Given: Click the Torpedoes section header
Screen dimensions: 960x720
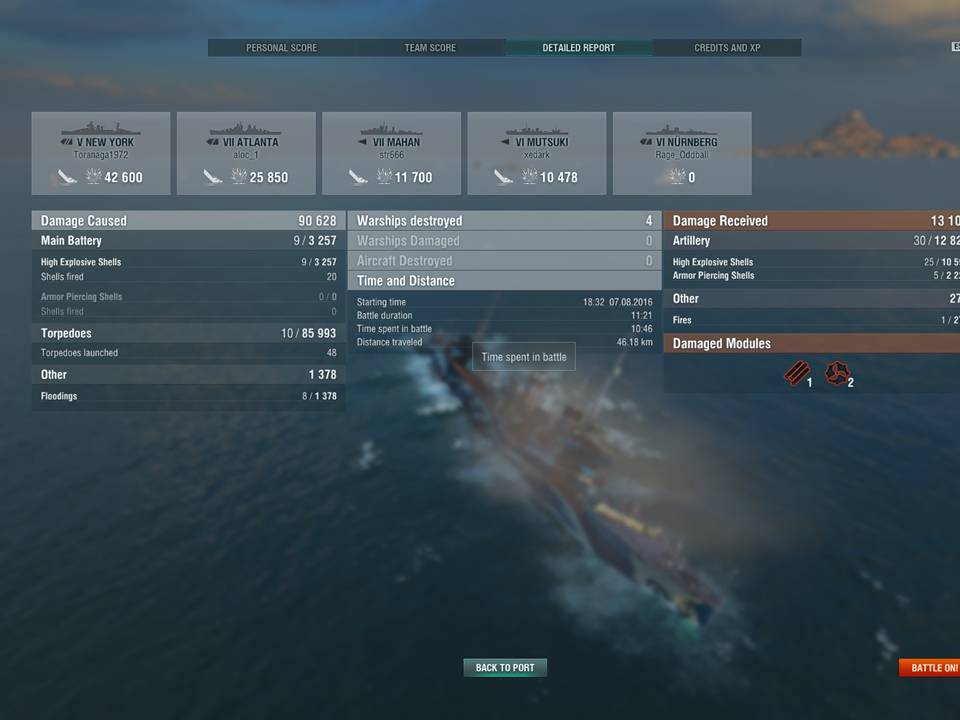Looking at the screenshot, I should click(x=189, y=333).
